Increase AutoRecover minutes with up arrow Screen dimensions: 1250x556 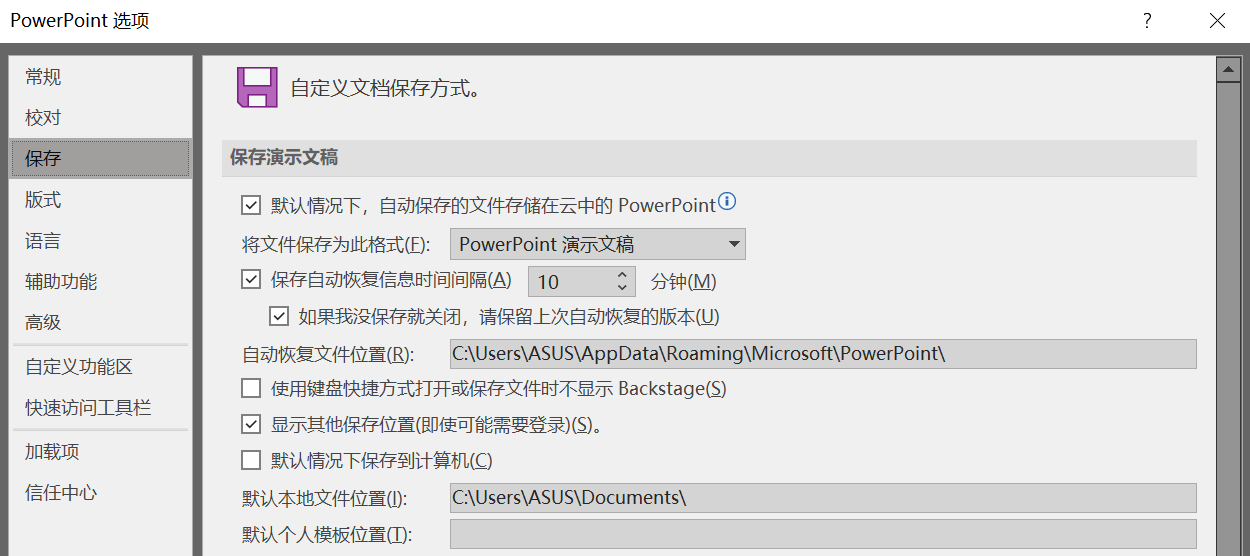click(x=622, y=275)
